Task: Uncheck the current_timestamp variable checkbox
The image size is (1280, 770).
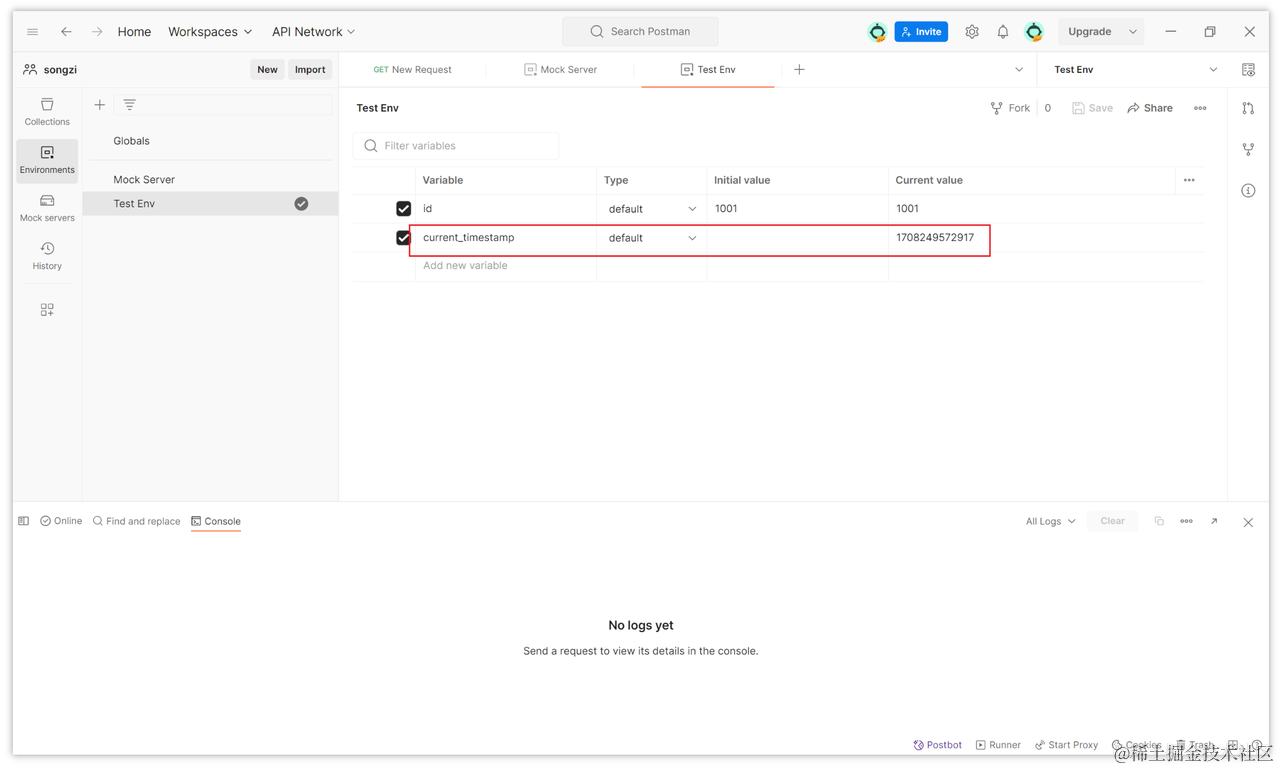Action: coord(404,238)
